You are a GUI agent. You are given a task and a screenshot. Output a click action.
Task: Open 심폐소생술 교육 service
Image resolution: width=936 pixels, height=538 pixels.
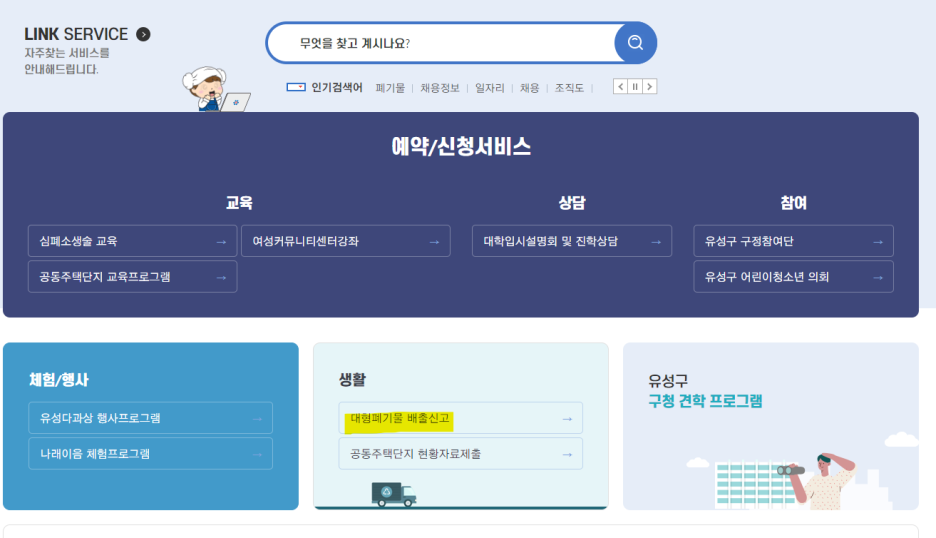pos(133,241)
